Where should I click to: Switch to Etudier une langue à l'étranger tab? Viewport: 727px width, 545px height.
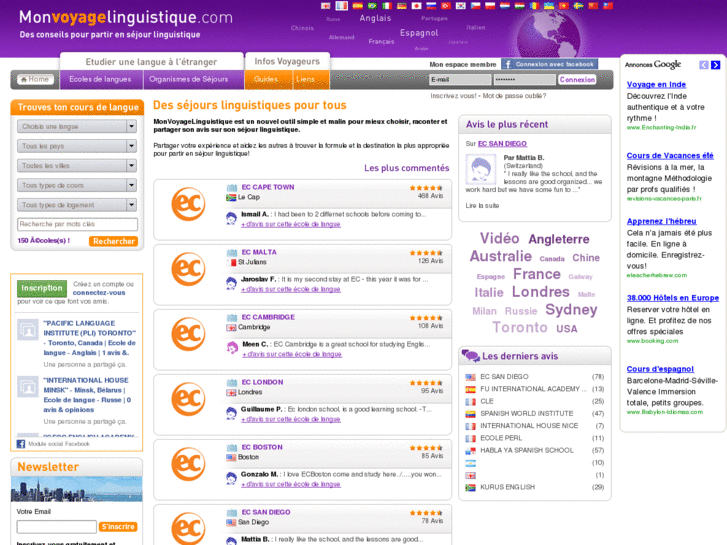coord(151,62)
